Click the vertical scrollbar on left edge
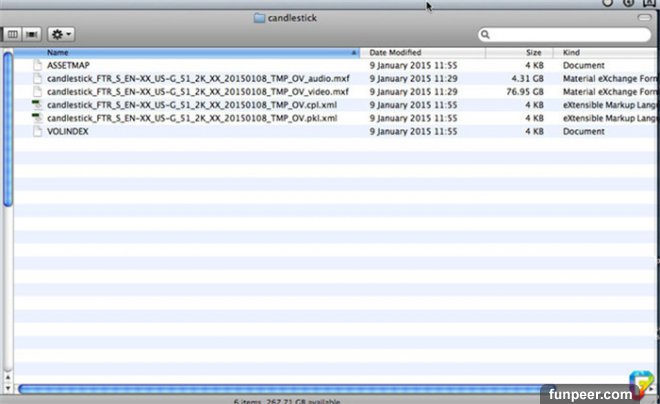660x404 pixels. [8, 130]
